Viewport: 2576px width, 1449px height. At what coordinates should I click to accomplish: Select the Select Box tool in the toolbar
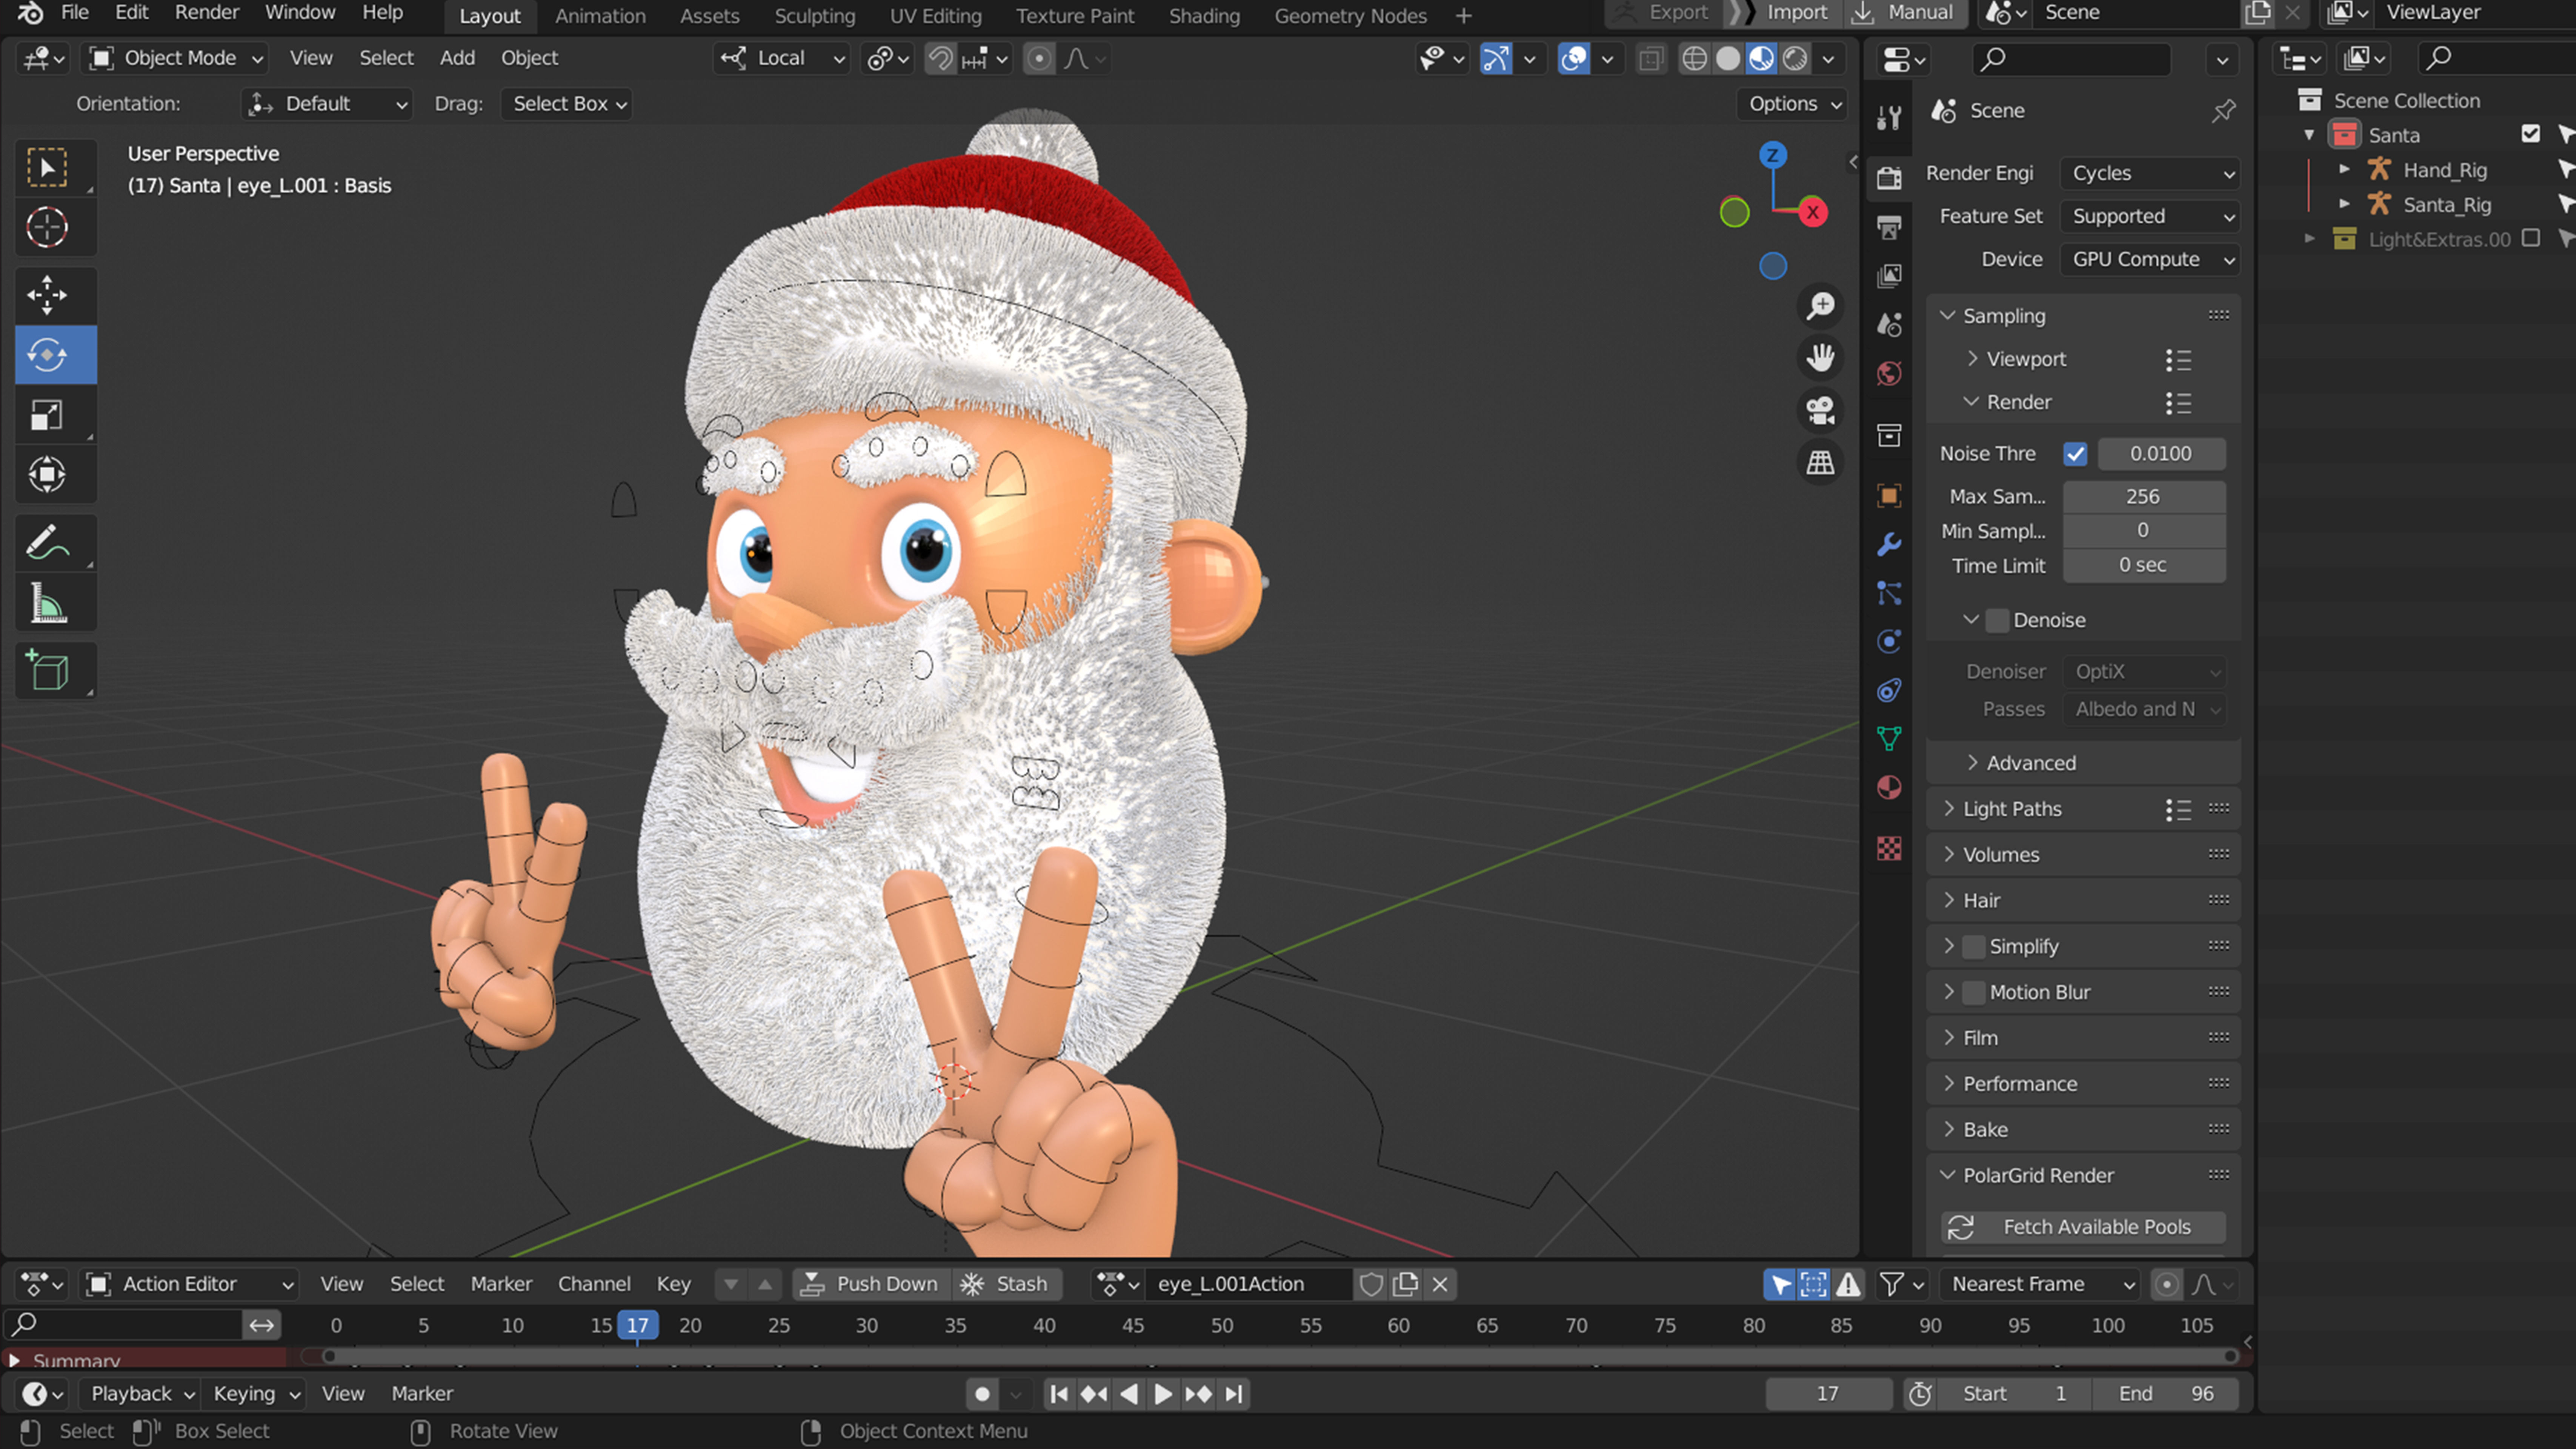coord(47,168)
